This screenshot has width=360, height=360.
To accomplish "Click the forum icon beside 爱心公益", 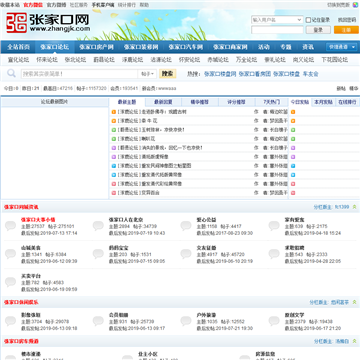I will pyautogui.click(x=186, y=226).
